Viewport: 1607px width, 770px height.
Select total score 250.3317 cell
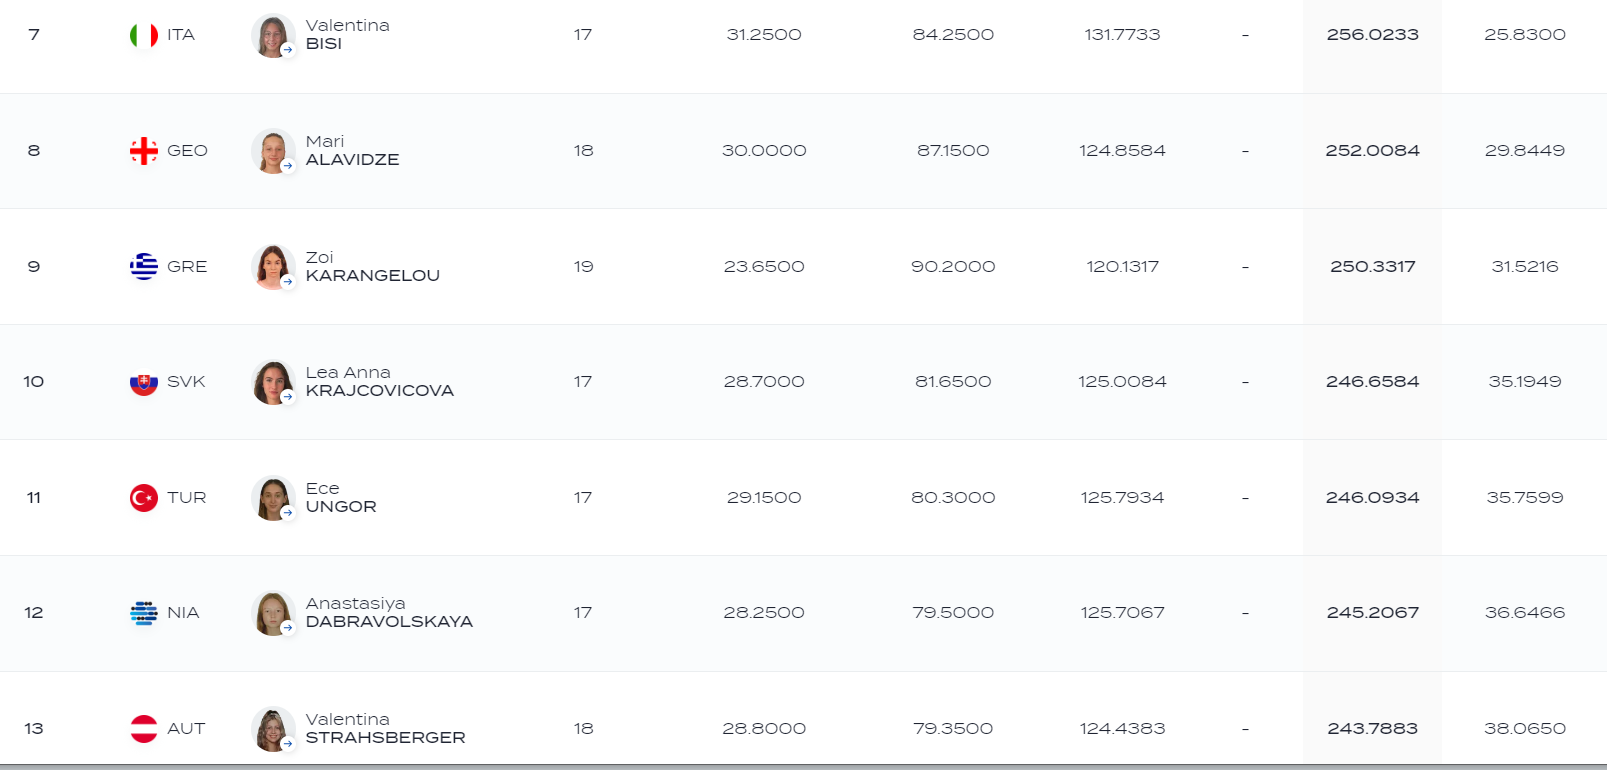[1372, 267]
